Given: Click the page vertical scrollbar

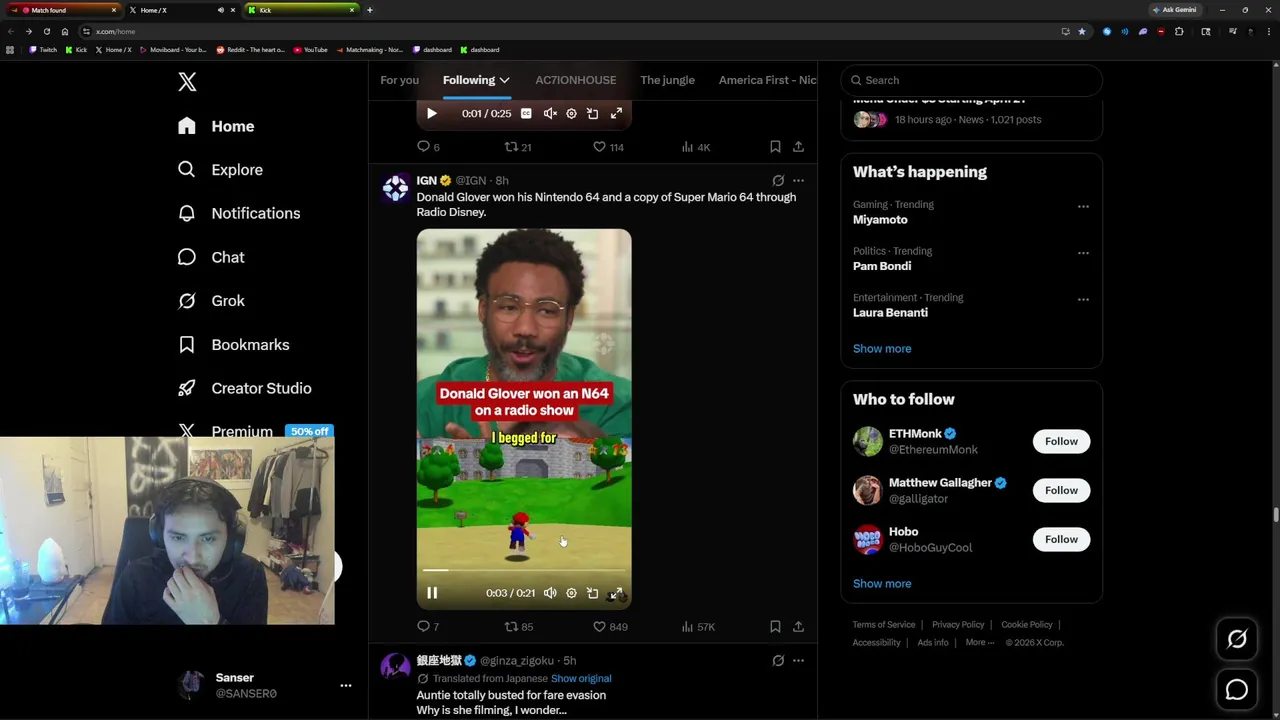Looking at the screenshot, I should pos(1275,514).
